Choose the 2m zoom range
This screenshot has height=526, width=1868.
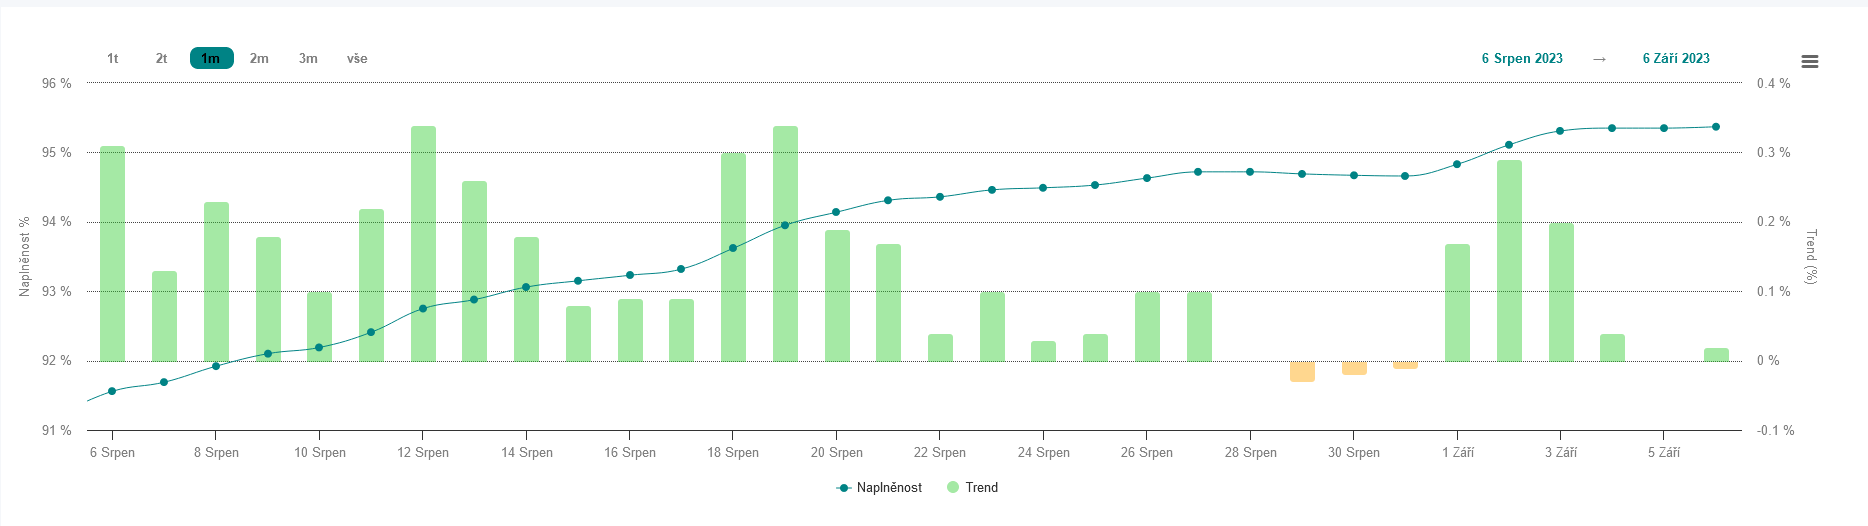(x=259, y=59)
